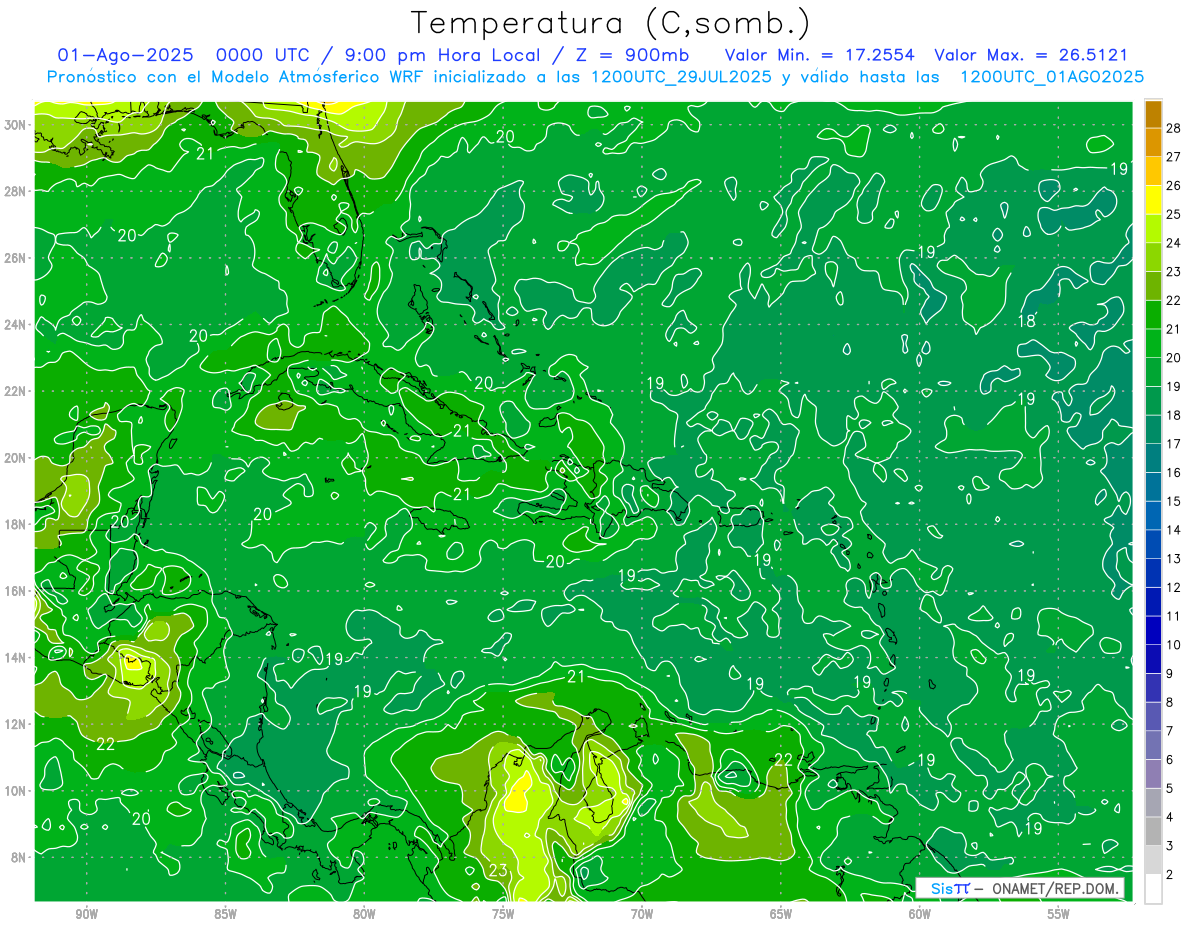
Task: Click the 8N latitude axis label
Action: pyautogui.click(x=20, y=857)
